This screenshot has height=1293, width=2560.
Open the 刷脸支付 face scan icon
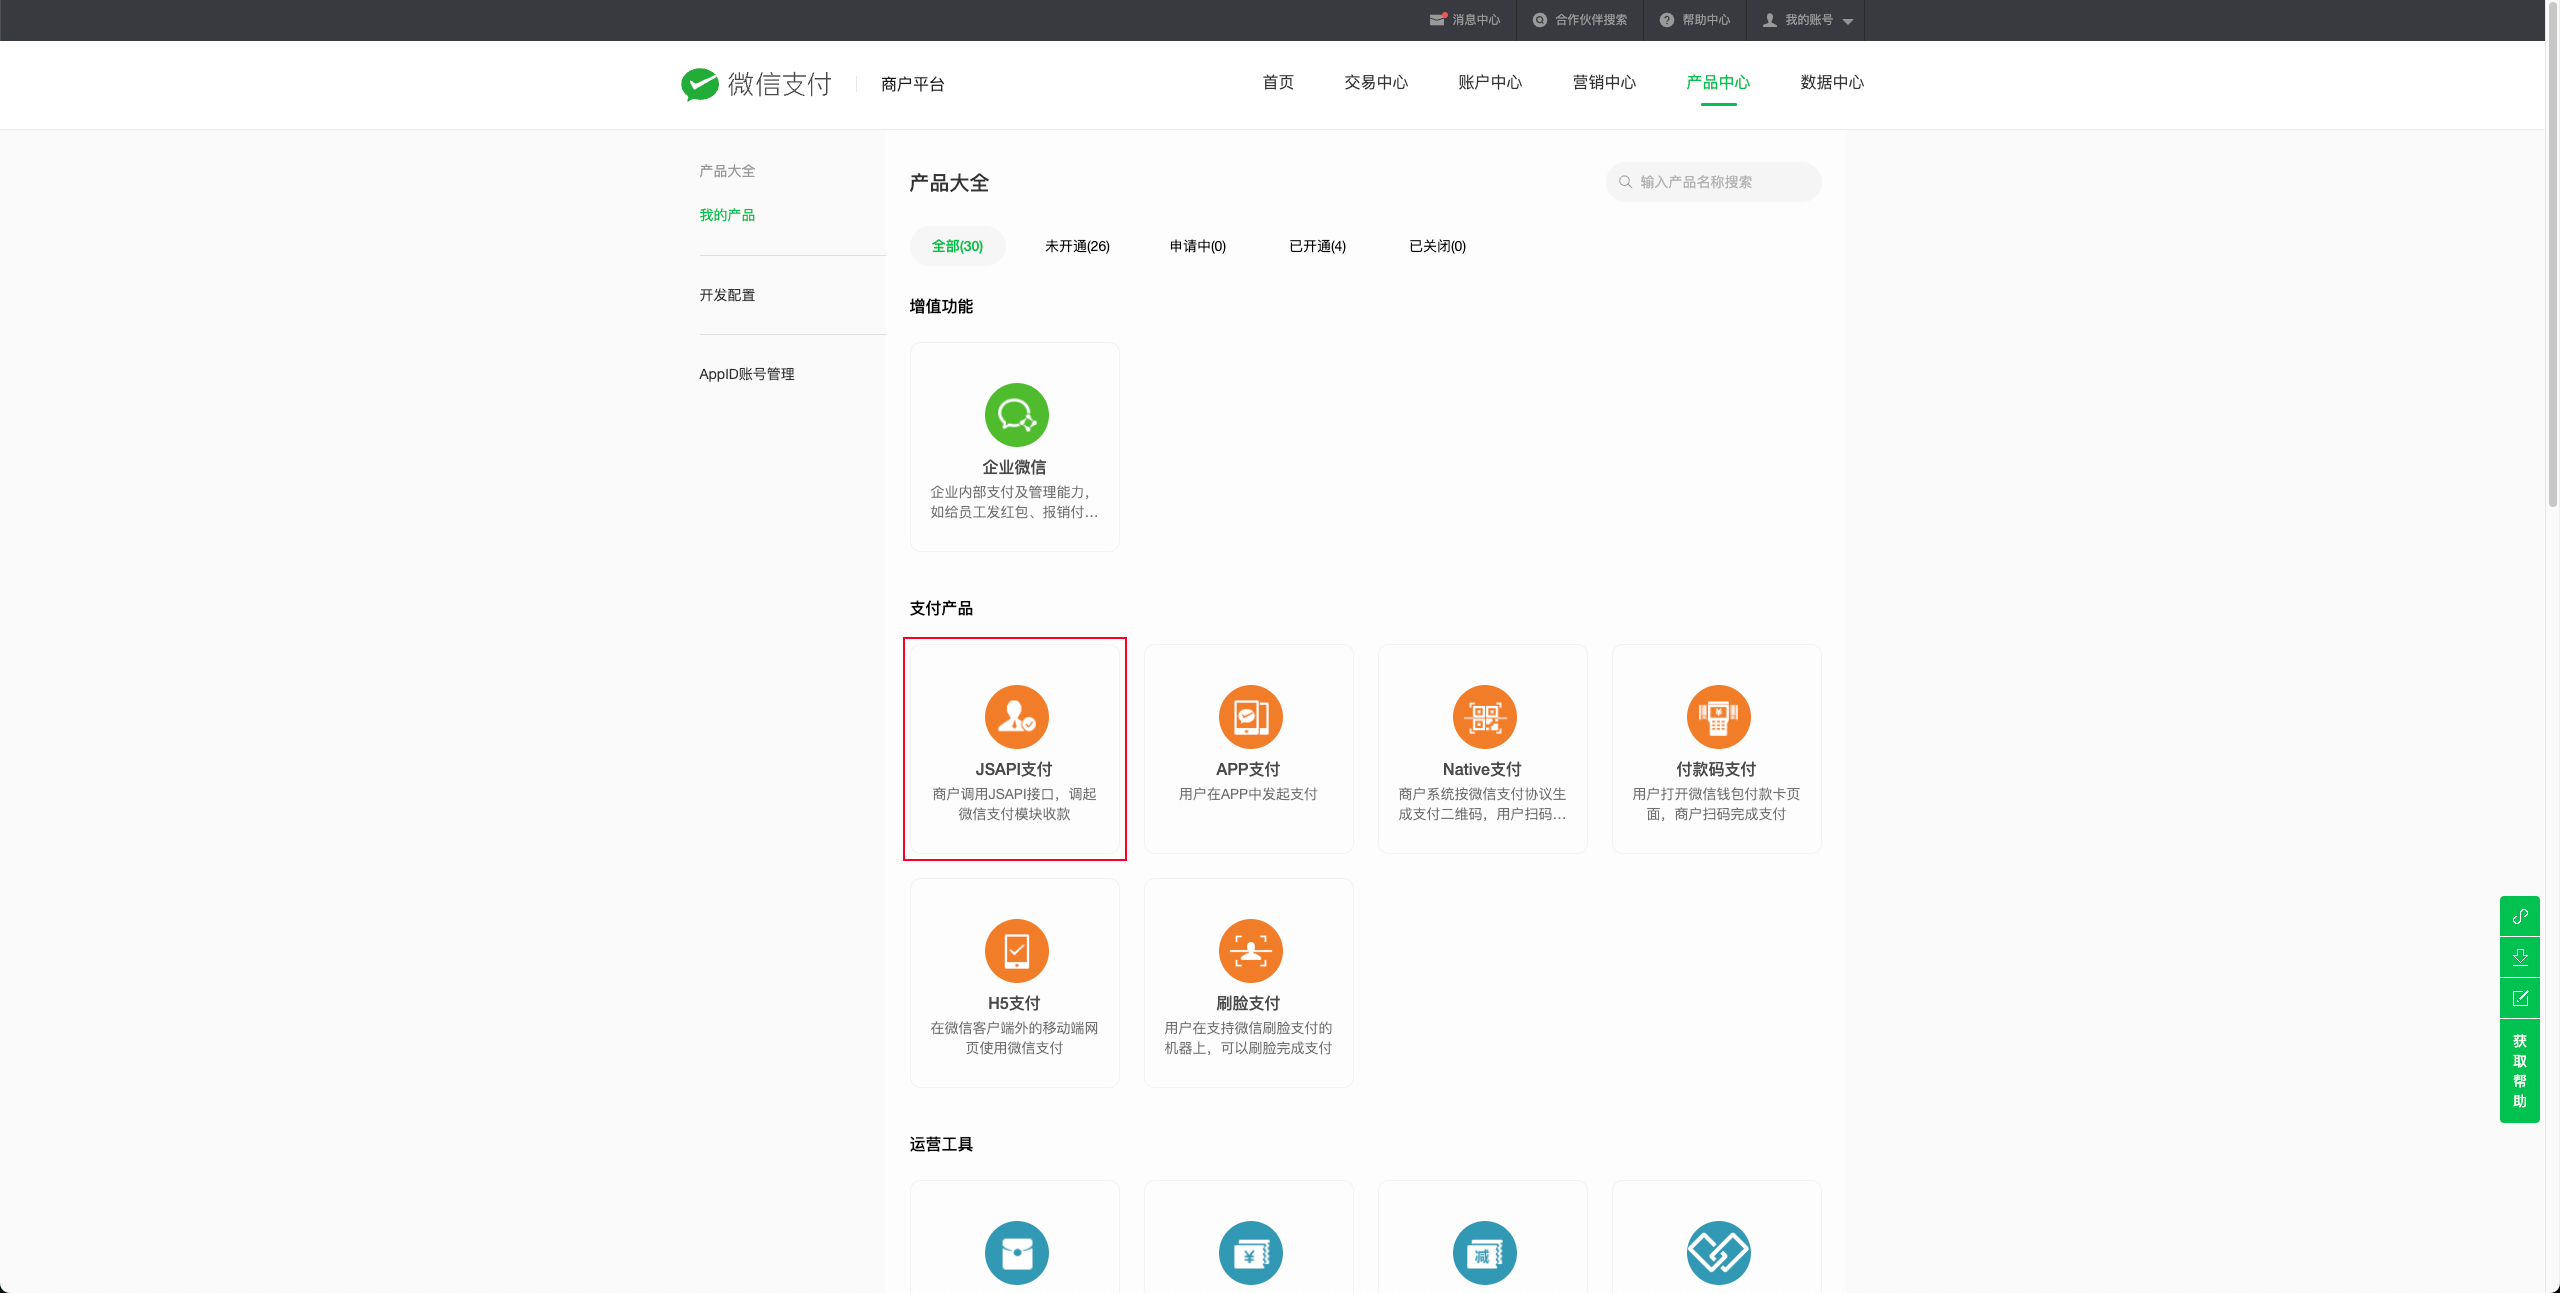tap(1250, 951)
